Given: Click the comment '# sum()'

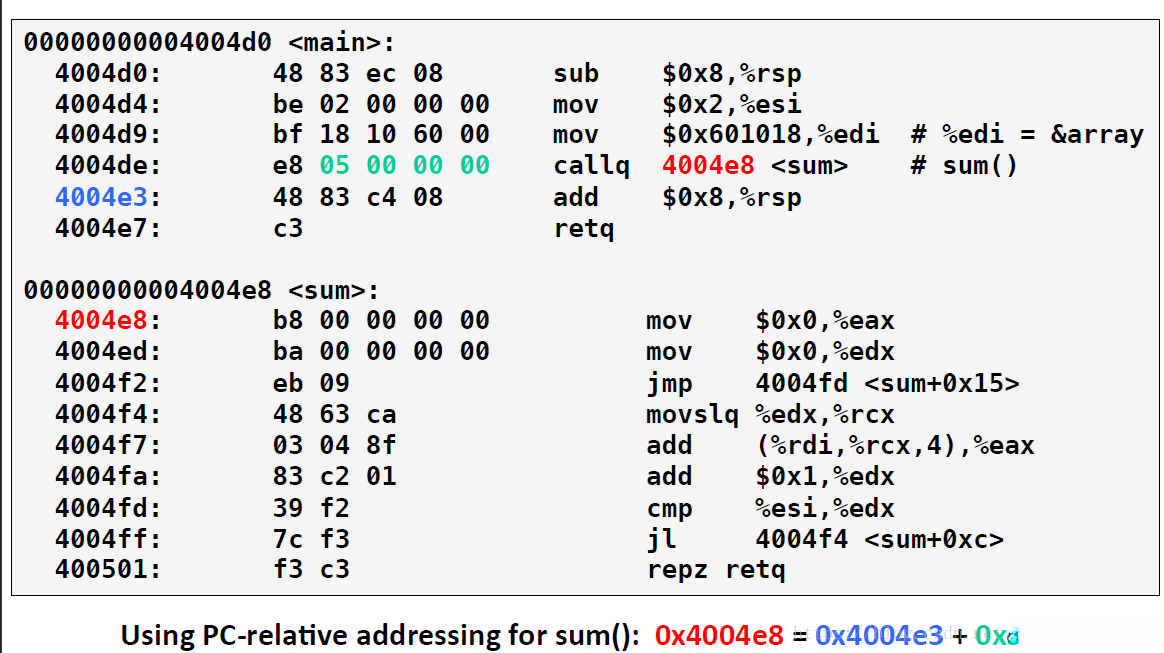Looking at the screenshot, I should coord(965,165).
